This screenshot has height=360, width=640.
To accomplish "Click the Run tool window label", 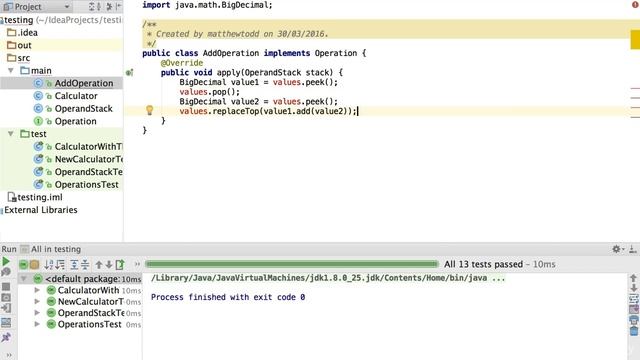I will pos(9,249).
